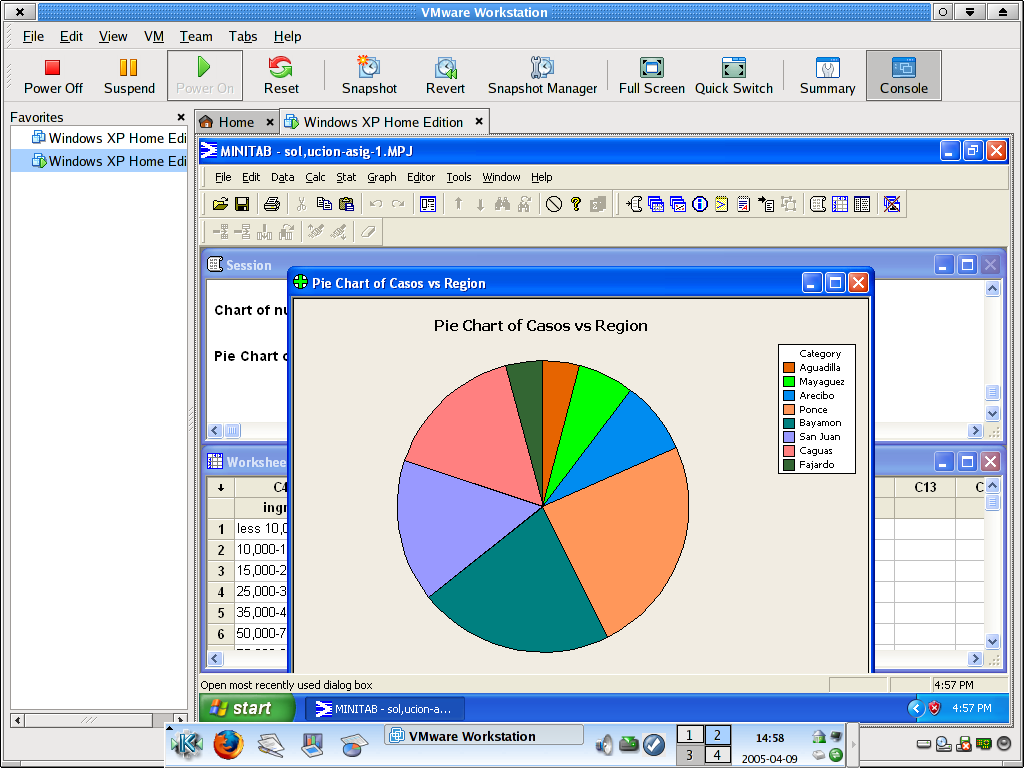
Task: Save the Minitab project with floppy icon
Action: pyautogui.click(x=242, y=204)
